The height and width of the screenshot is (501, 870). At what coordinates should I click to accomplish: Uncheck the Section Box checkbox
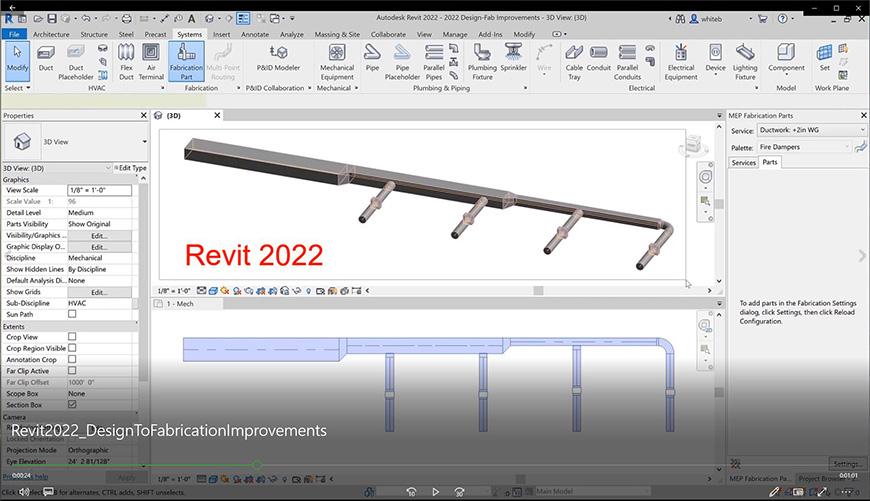pos(72,404)
